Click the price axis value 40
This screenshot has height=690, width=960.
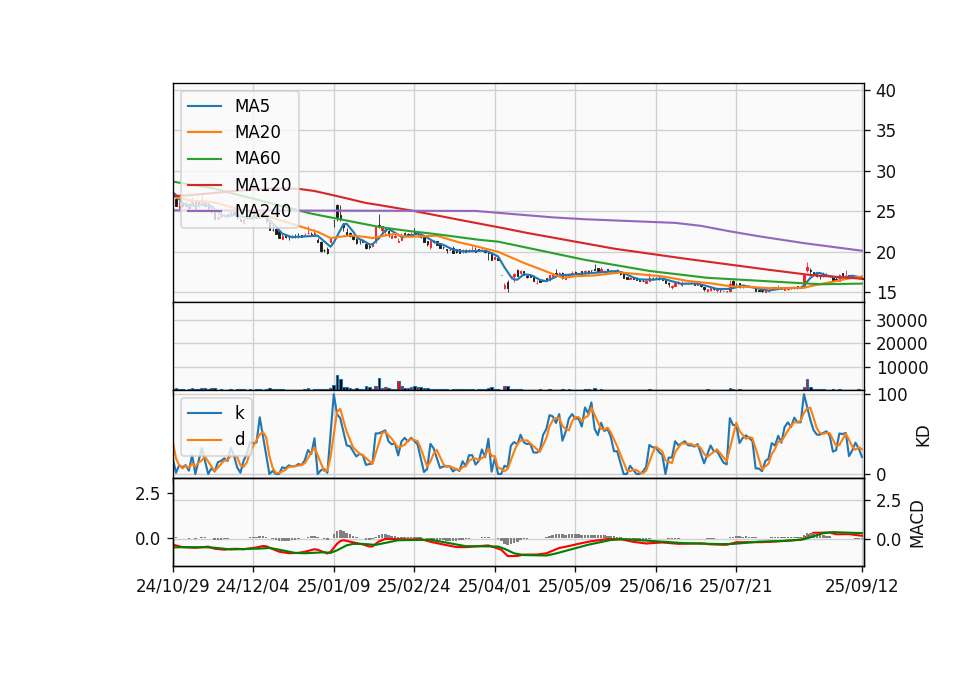click(886, 91)
